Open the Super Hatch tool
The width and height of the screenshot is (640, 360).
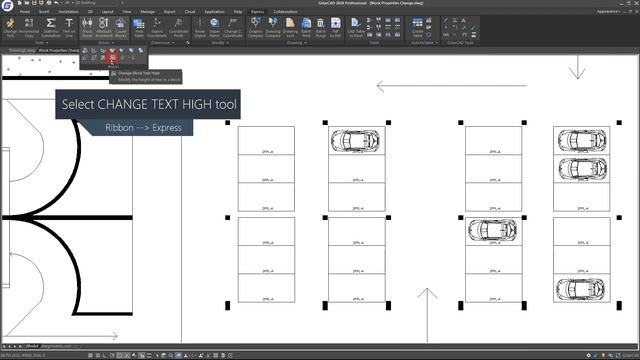[x=215, y=28]
